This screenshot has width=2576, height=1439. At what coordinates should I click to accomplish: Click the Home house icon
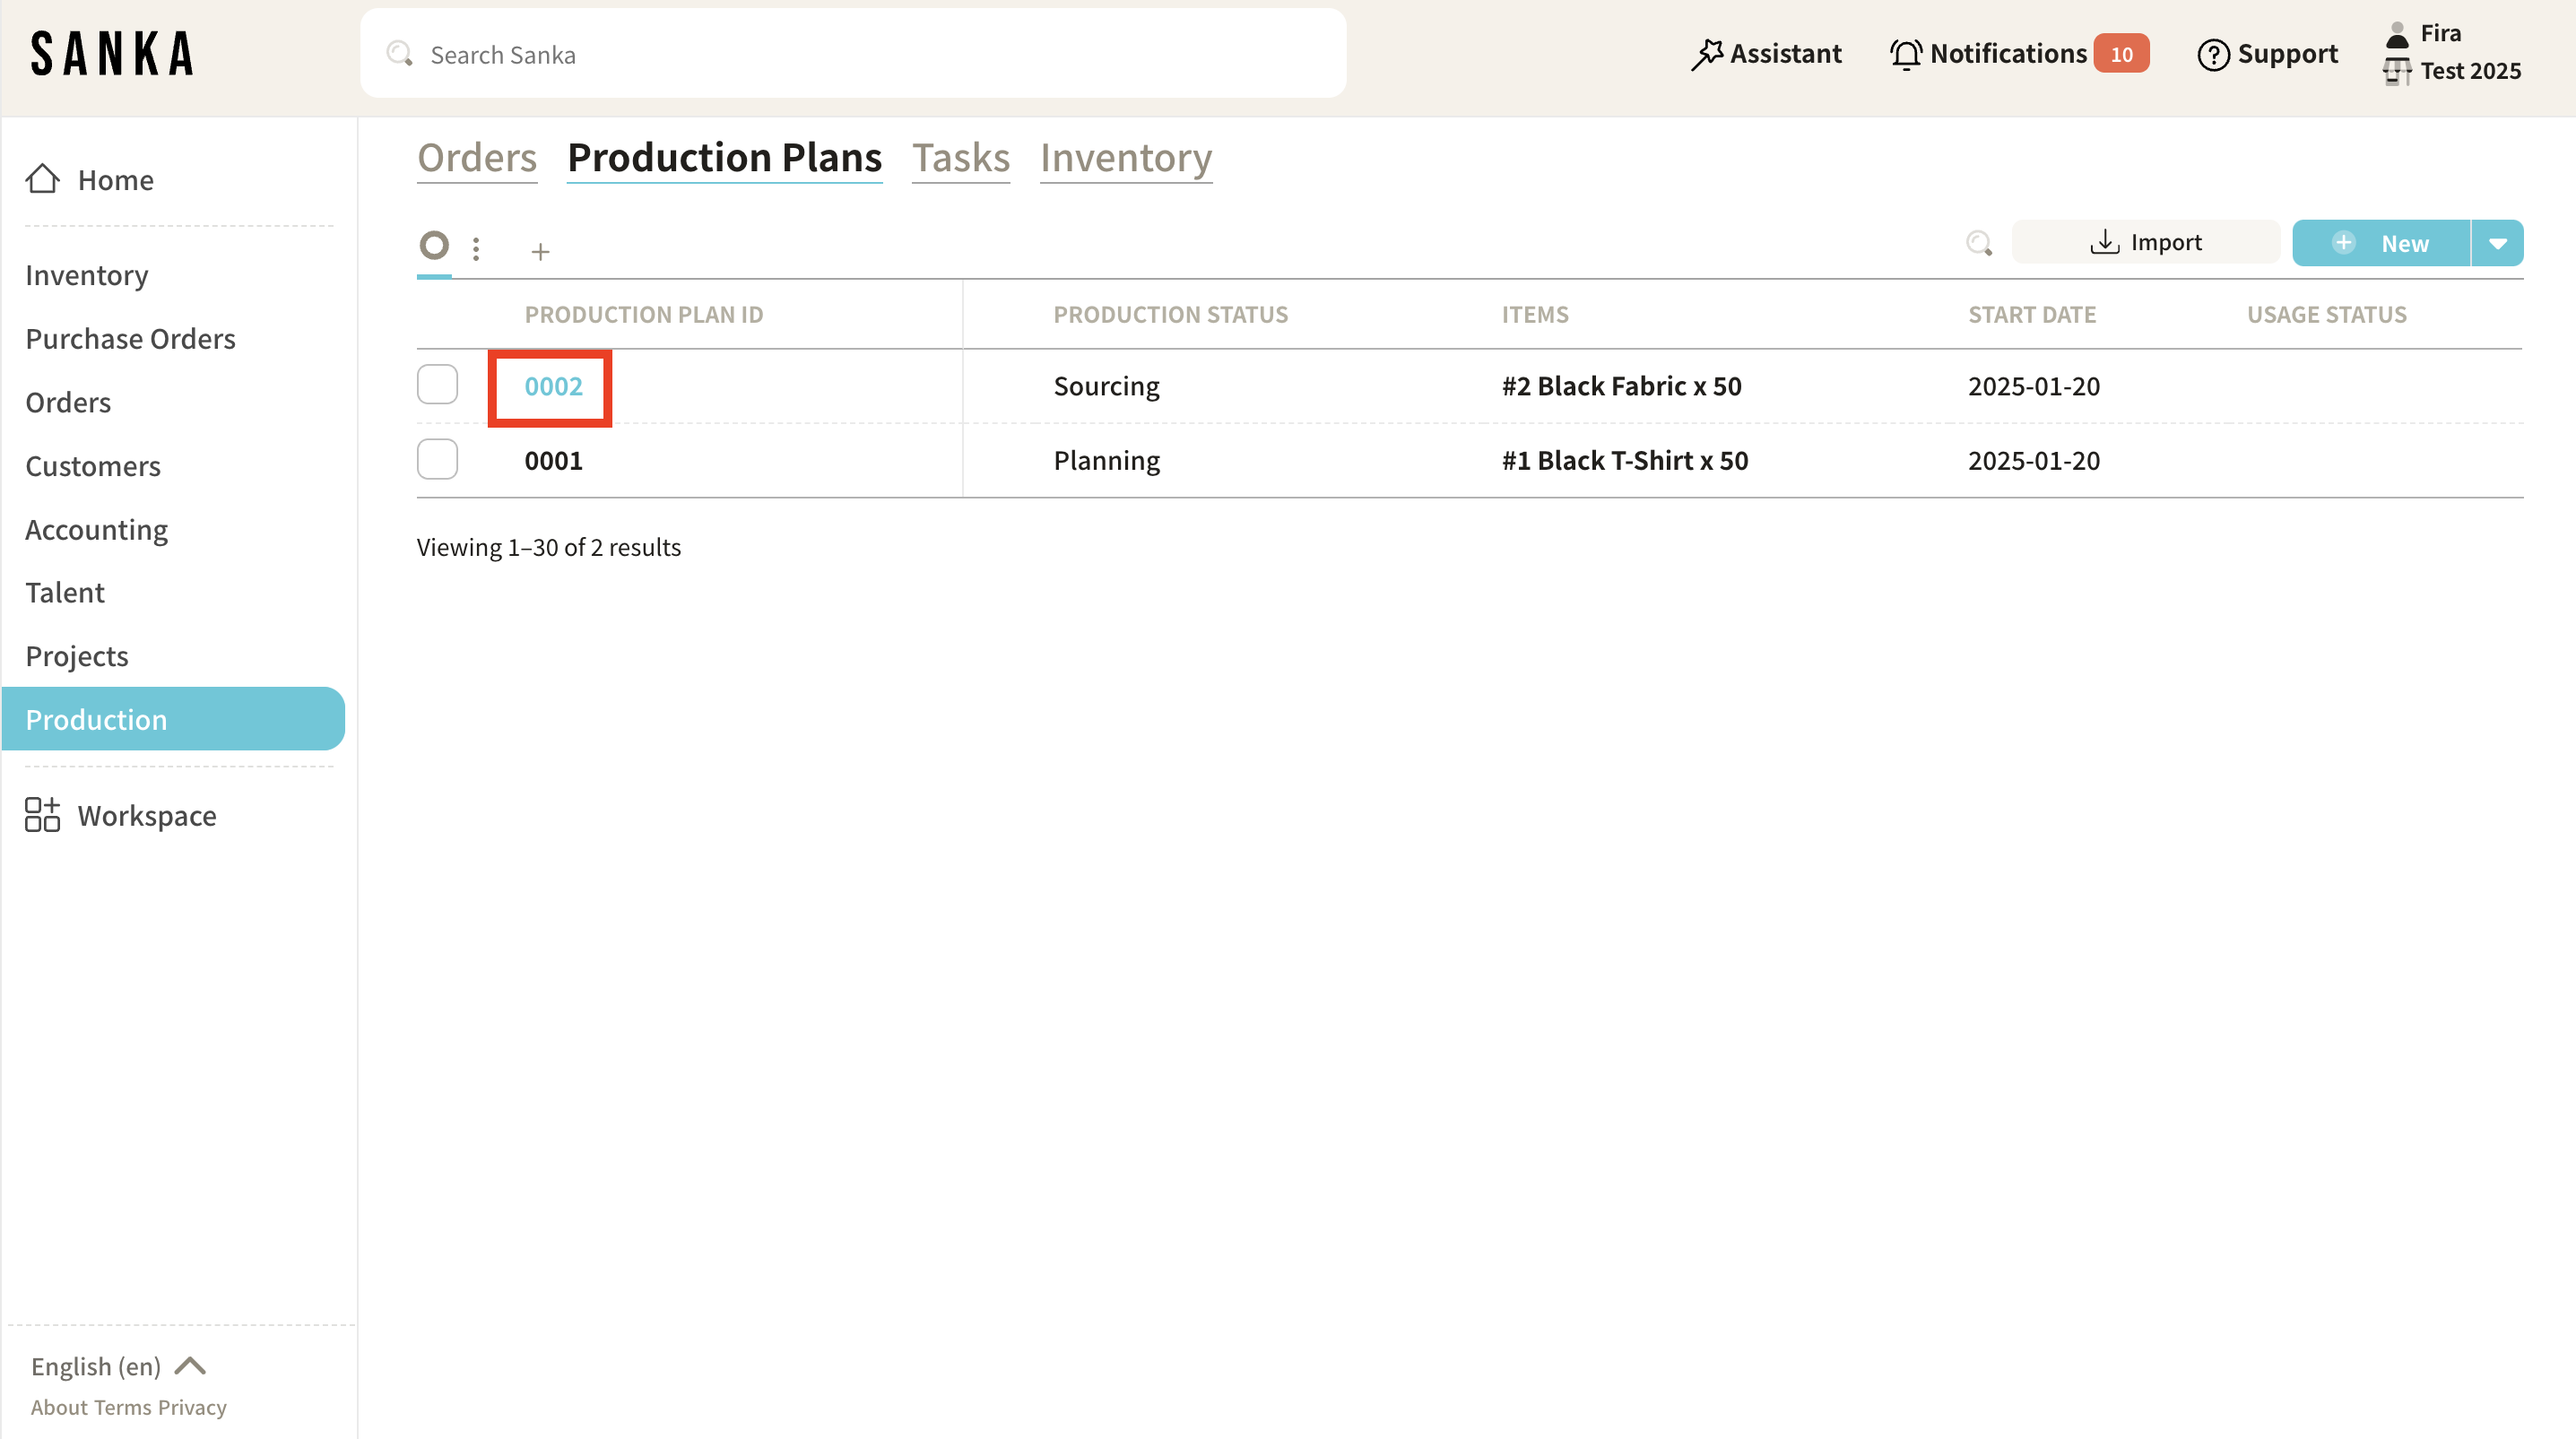42,179
